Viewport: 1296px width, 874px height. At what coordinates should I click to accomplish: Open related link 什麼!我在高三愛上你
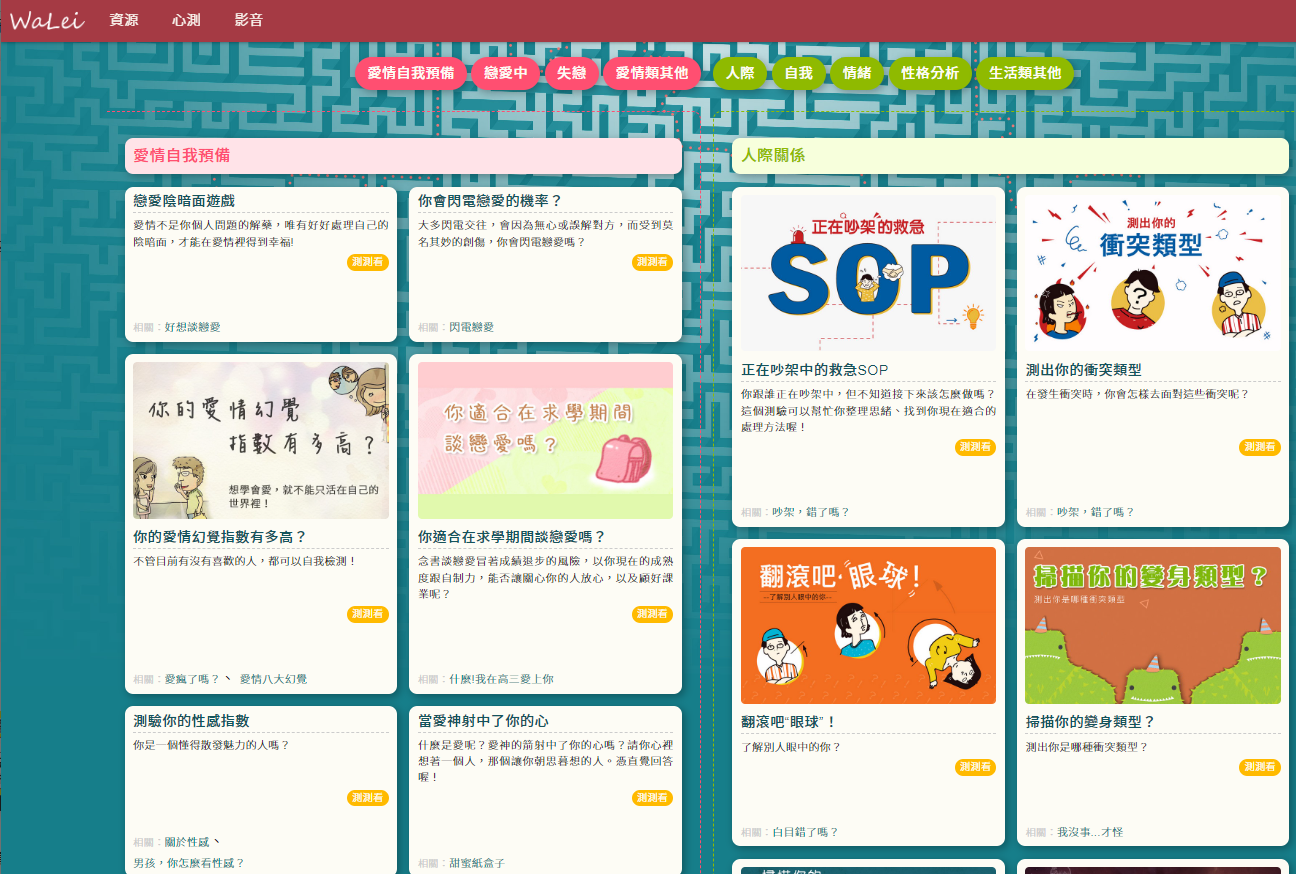pos(501,679)
